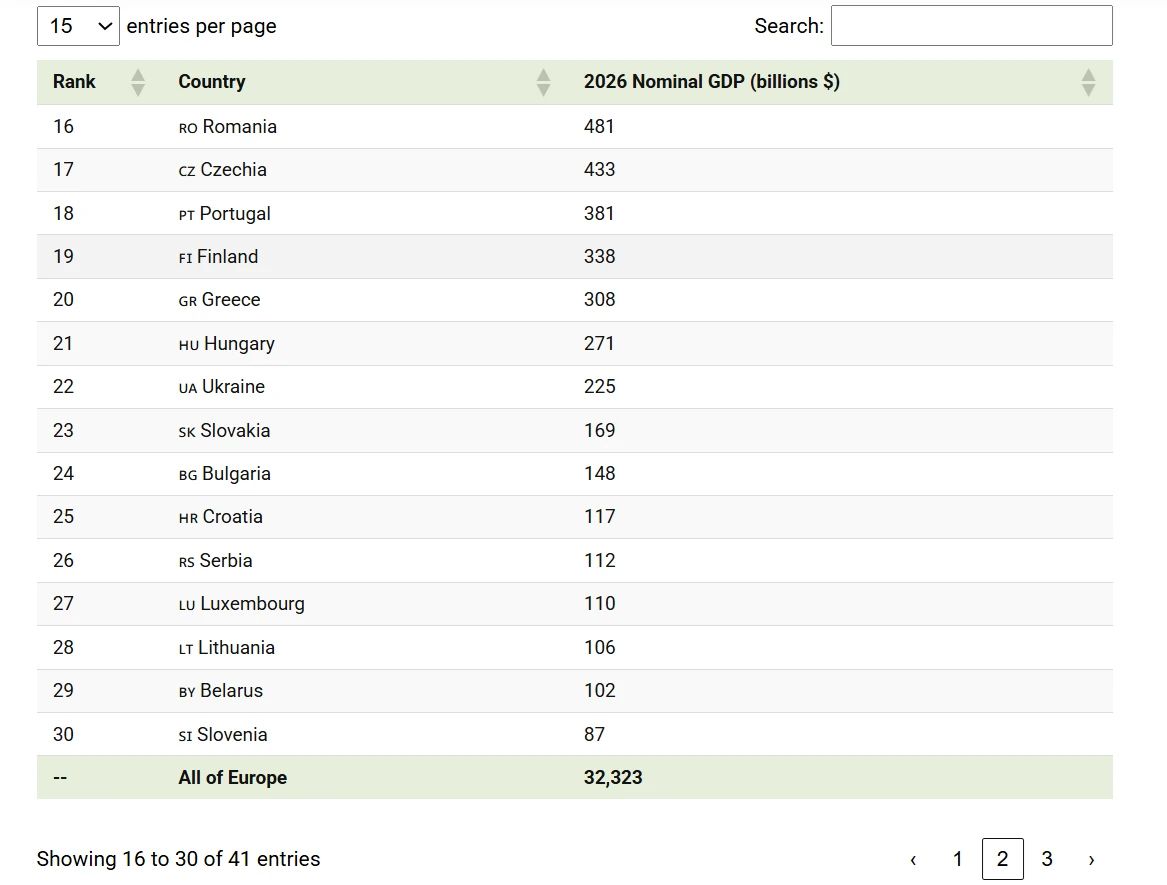The image size is (1167, 885).
Task: Sort by 2026 Nominal GDP arrows
Action: [1088, 82]
